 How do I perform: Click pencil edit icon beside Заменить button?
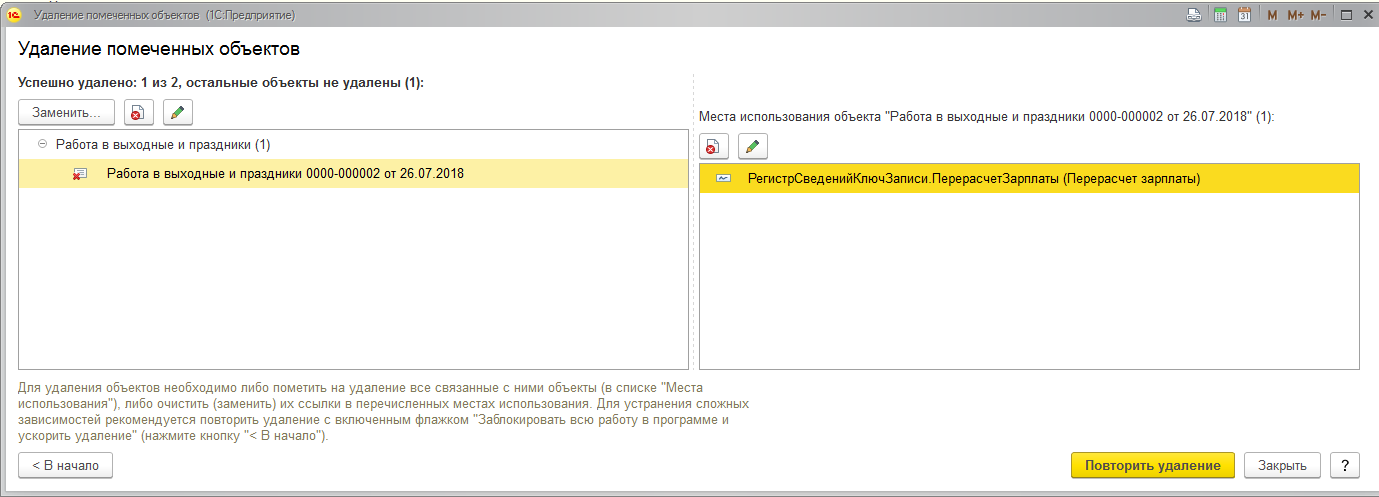pyautogui.click(x=177, y=113)
